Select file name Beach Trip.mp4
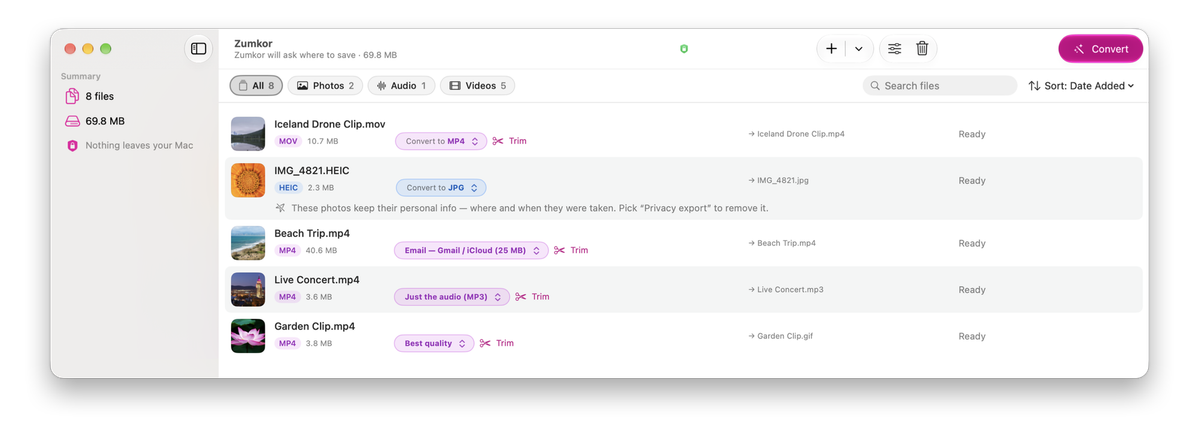1200x440 pixels. [x=312, y=233]
